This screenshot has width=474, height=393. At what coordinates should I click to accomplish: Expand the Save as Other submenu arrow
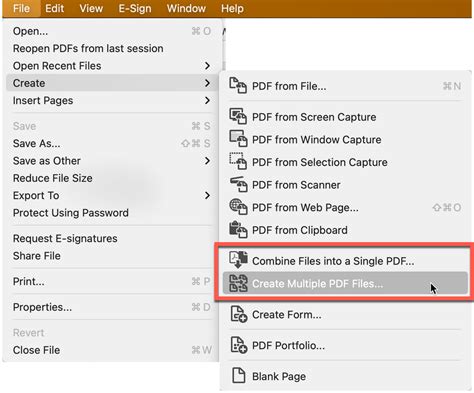pos(207,161)
